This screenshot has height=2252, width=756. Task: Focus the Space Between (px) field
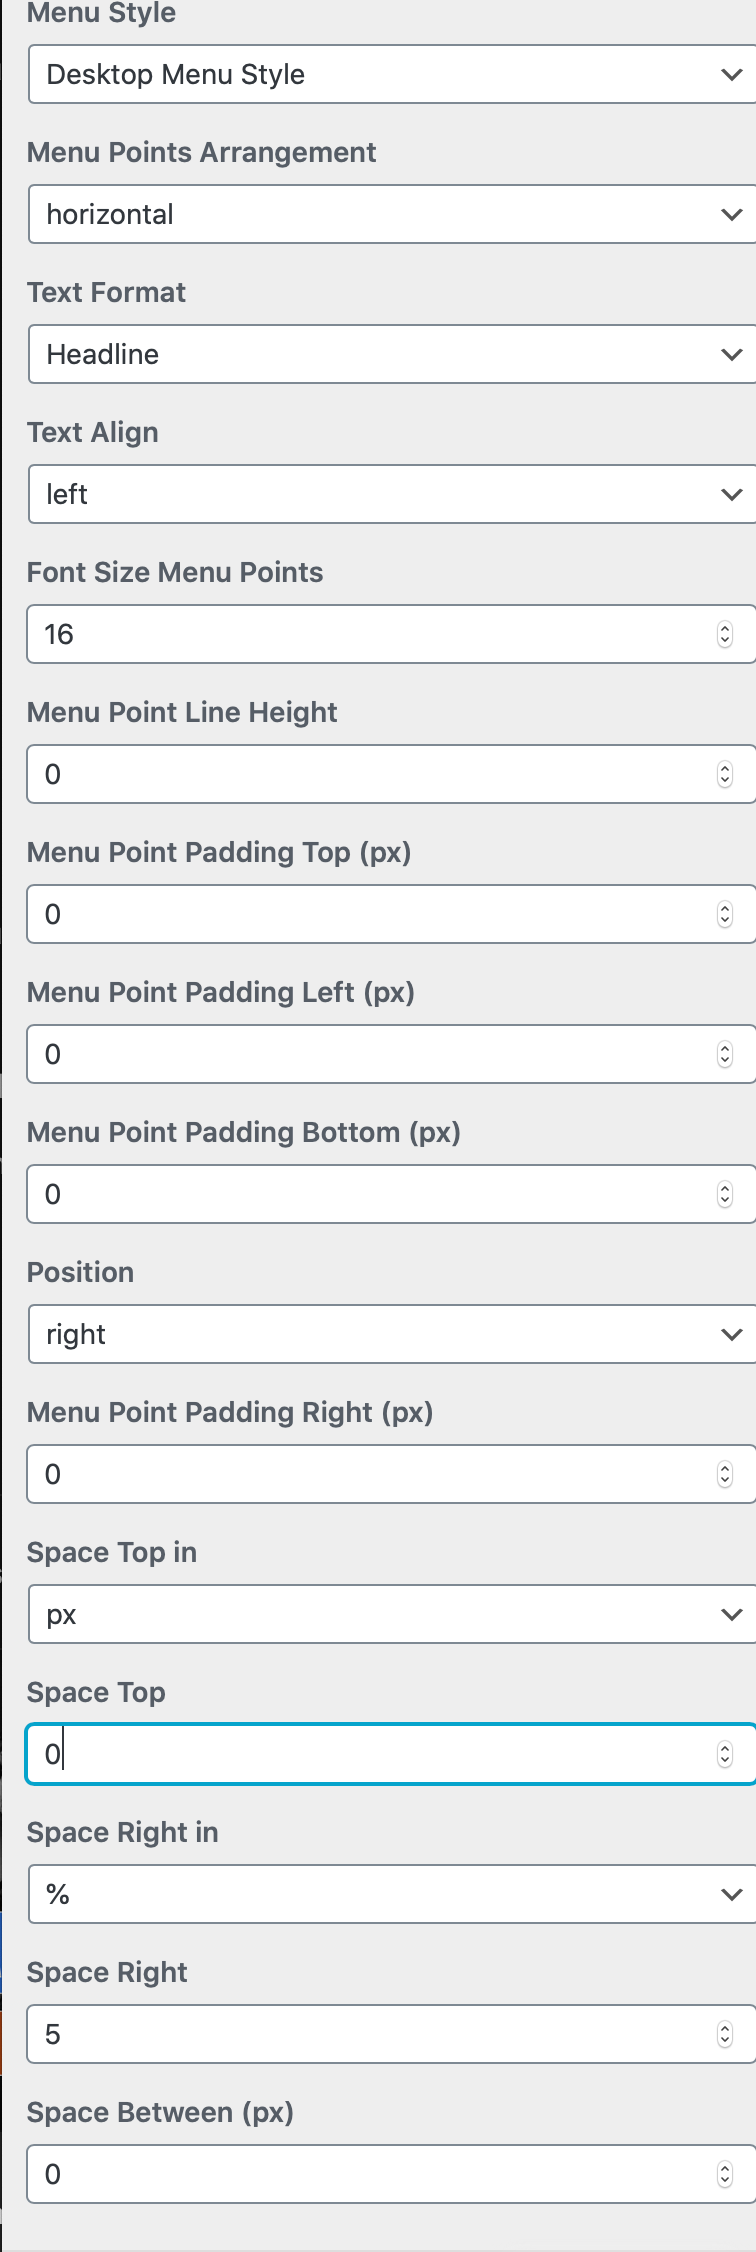[370, 2174]
